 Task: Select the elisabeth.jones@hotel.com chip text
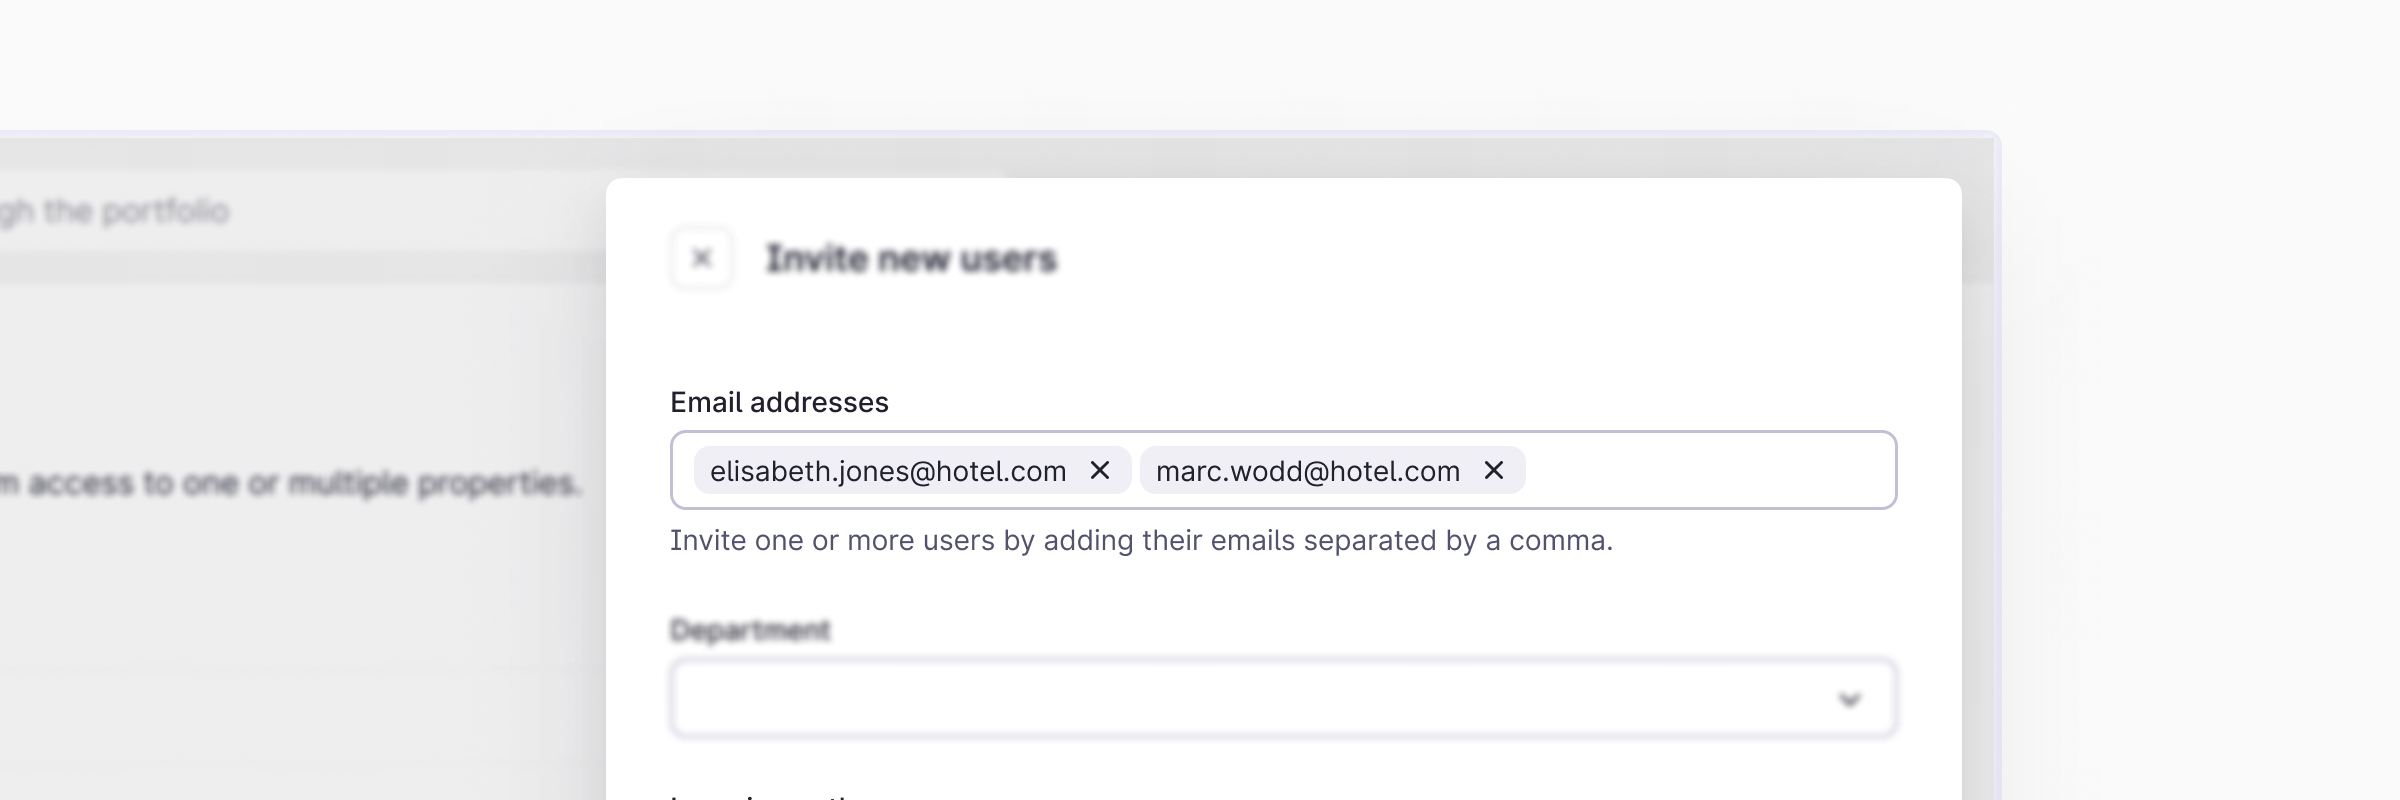tap(886, 471)
